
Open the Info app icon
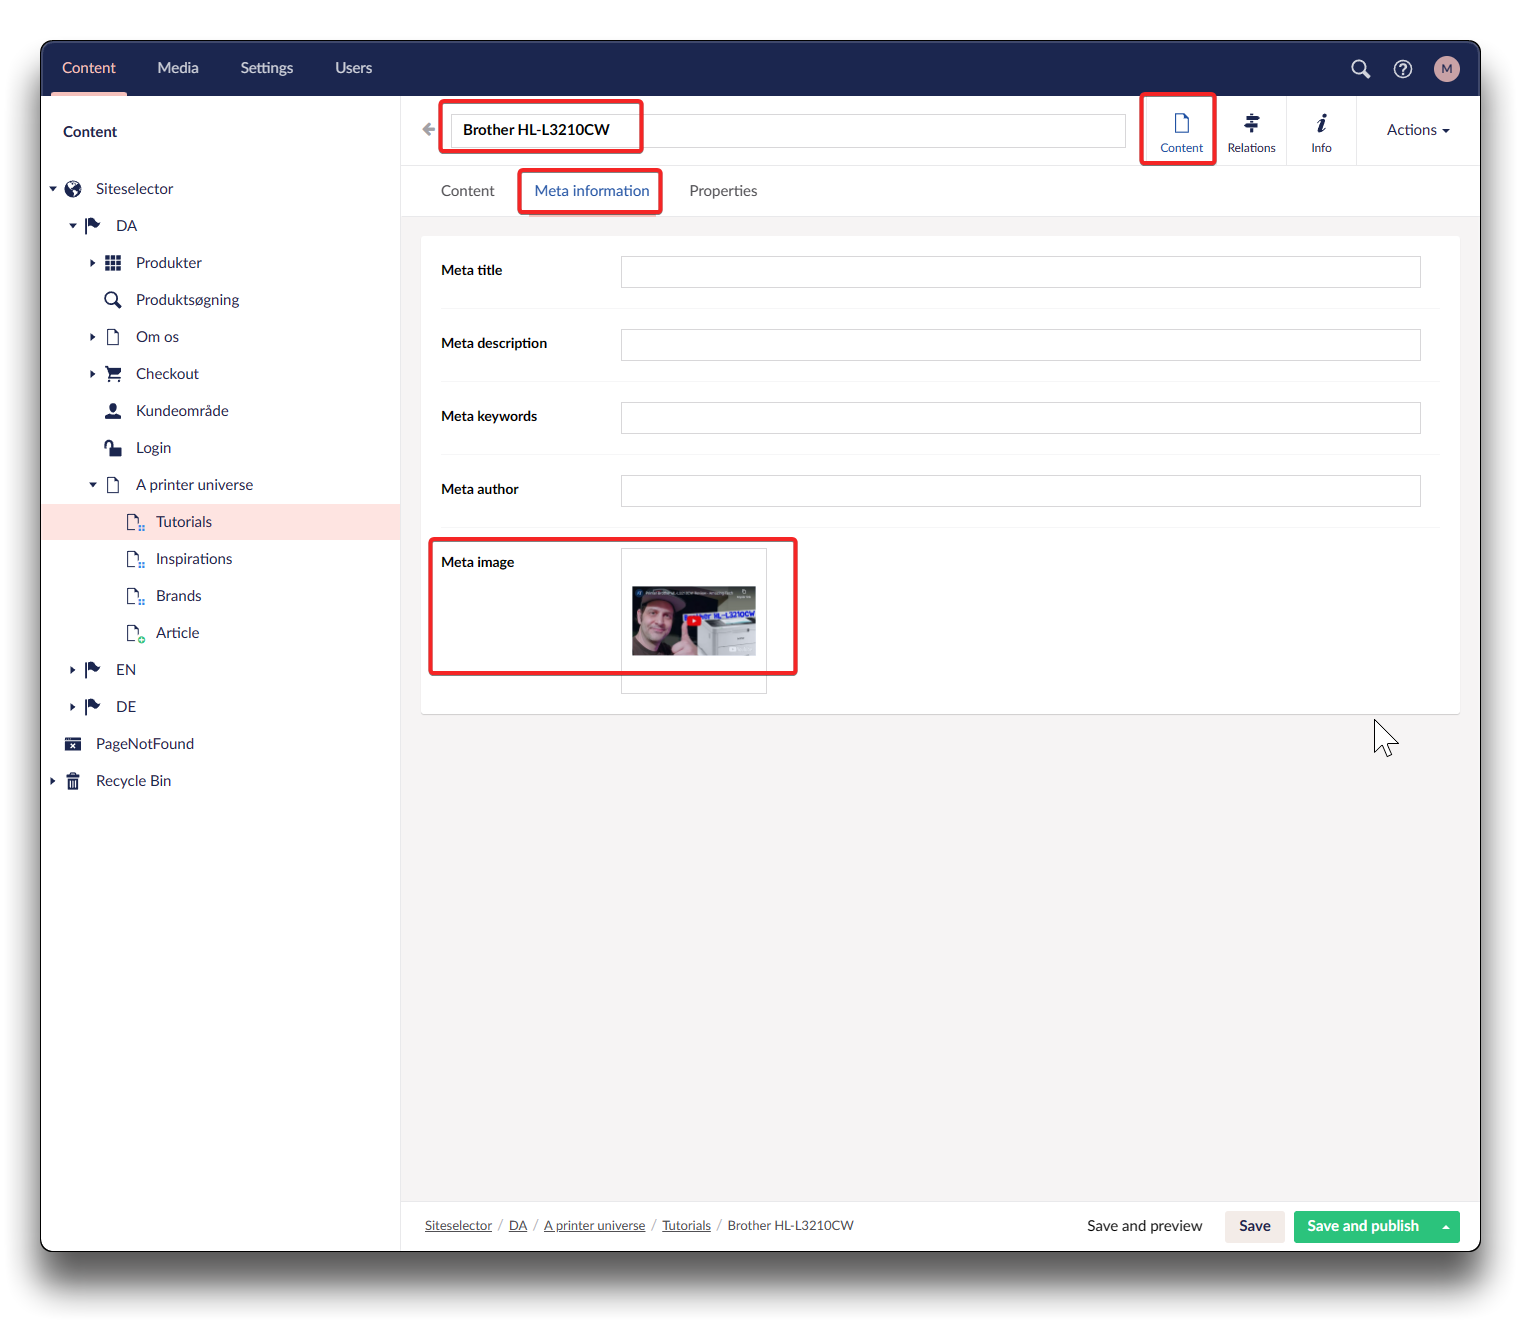[x=1321, y=132]
